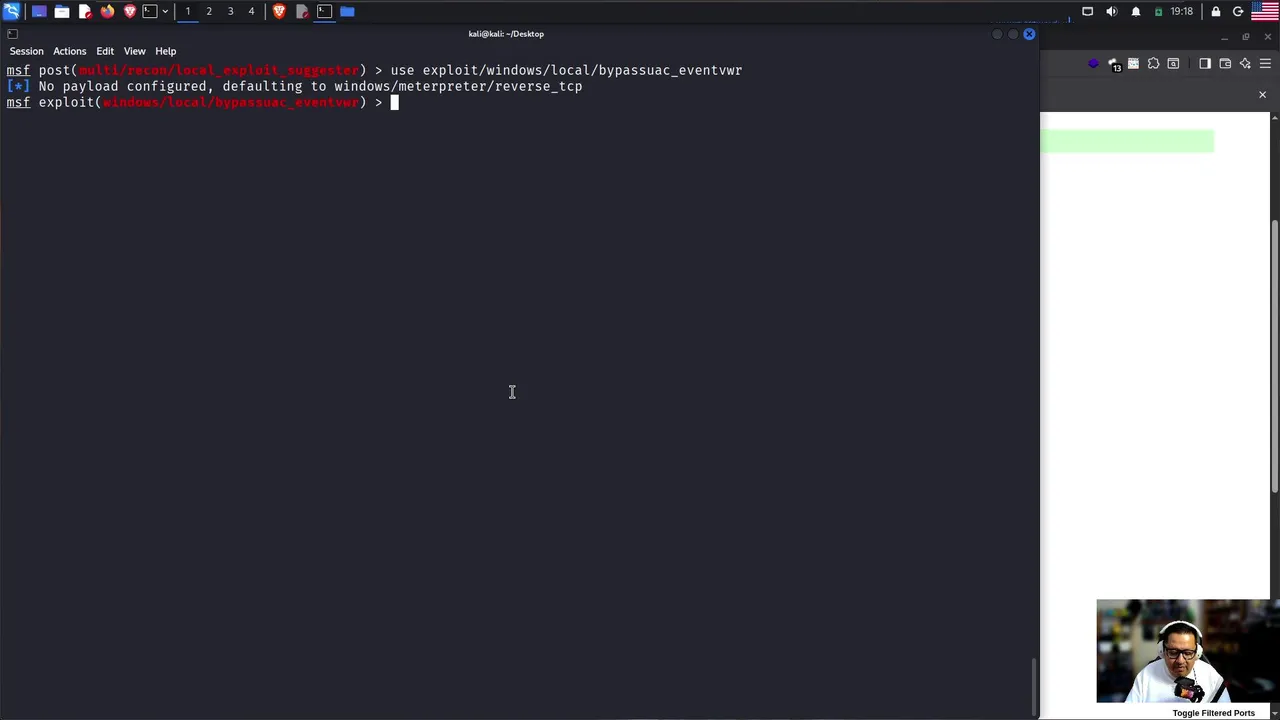The image size is (1280, 720).
Task: Switch to workspace 4
Action: tap(251, 11)
